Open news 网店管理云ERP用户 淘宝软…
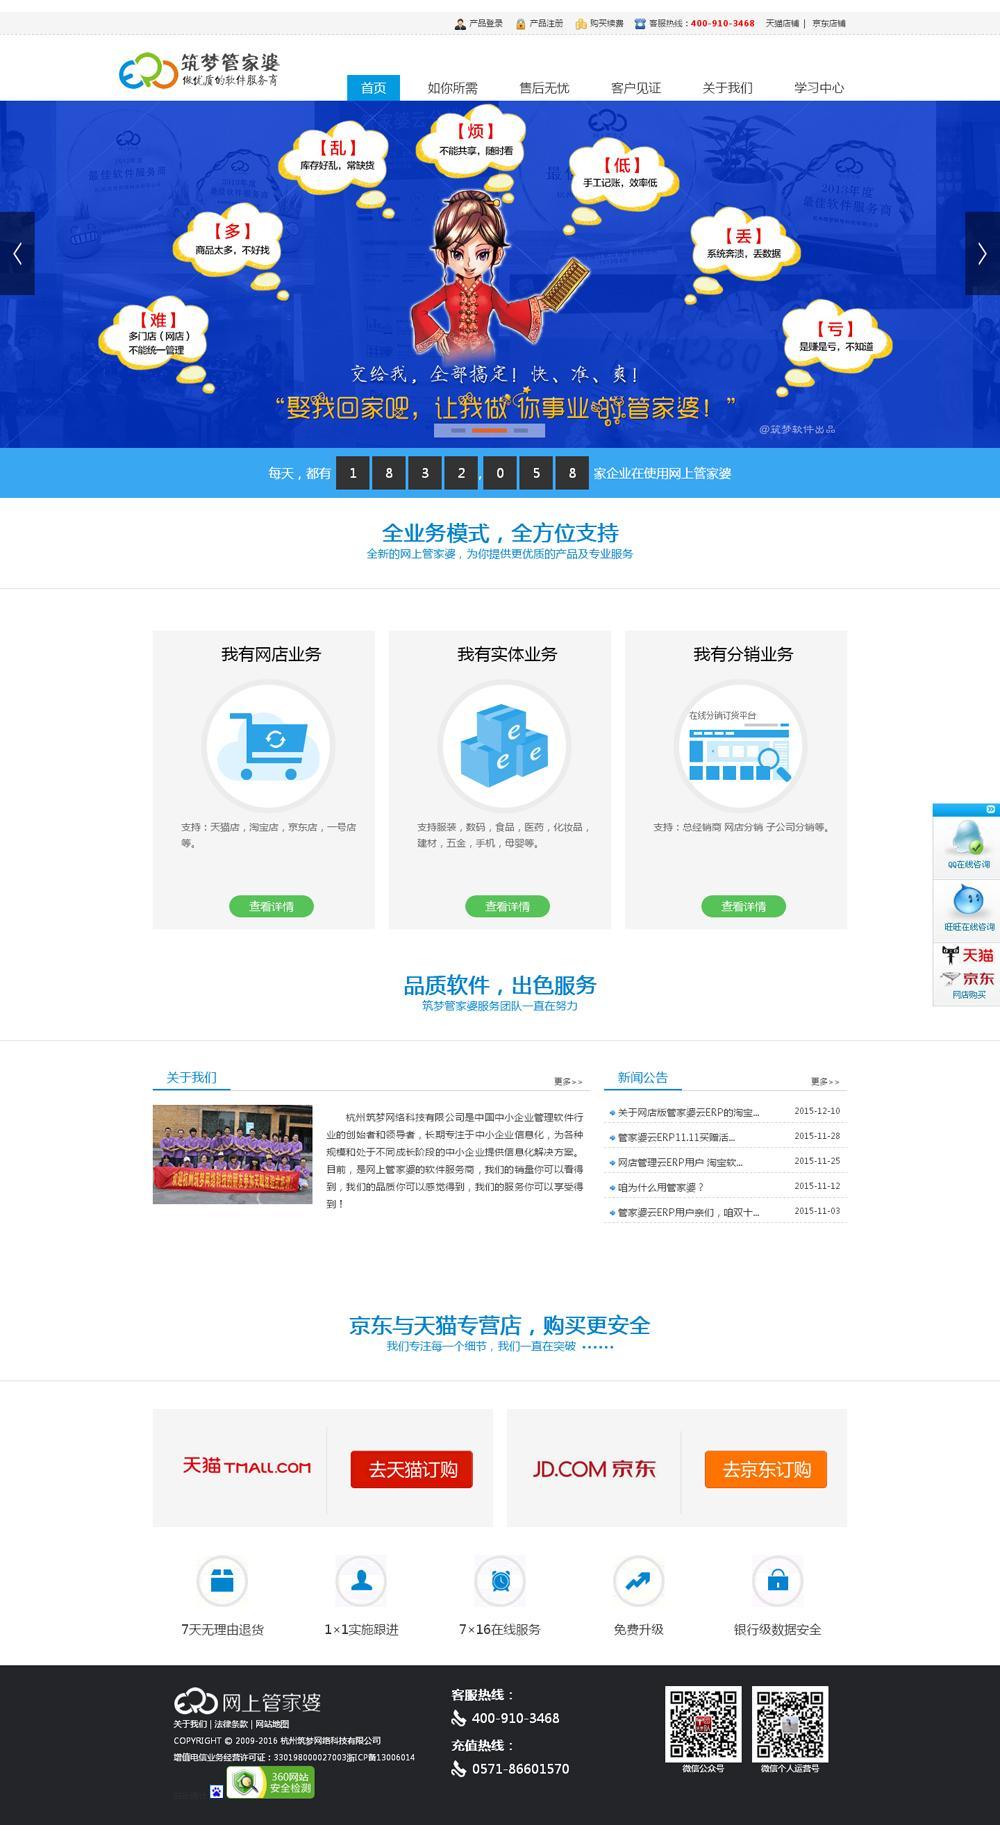The image size is (1000, 1825). pyautogui.click(x=680, y=1162)
